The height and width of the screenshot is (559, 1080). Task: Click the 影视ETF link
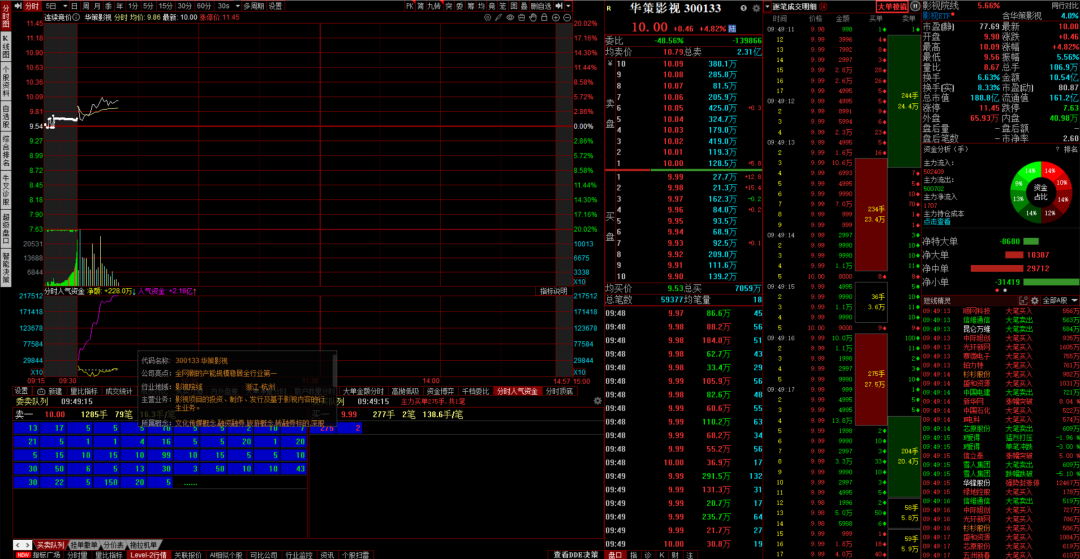point(937,15)
